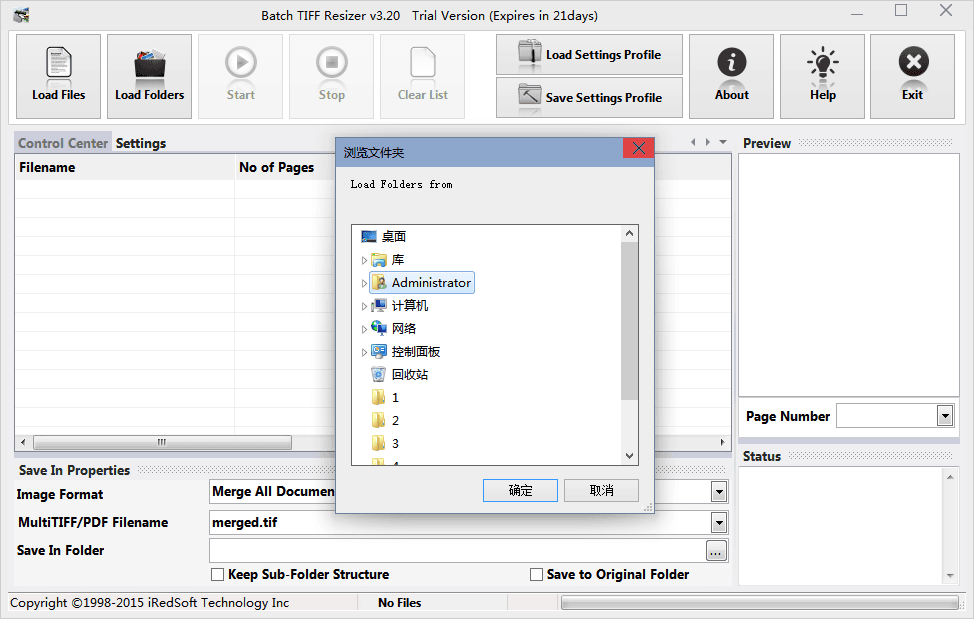This screenshot has width=974, height=619.
Task: Select the Recycle Bin (回收站) item
Action: (x=410, y=375)
